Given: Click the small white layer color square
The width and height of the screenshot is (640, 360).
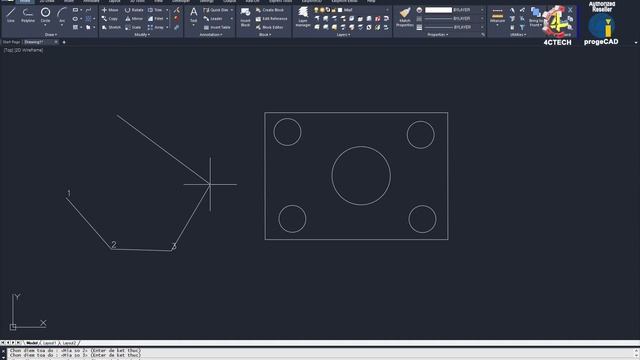Looking at the screenshot, I should pos(340,10).
